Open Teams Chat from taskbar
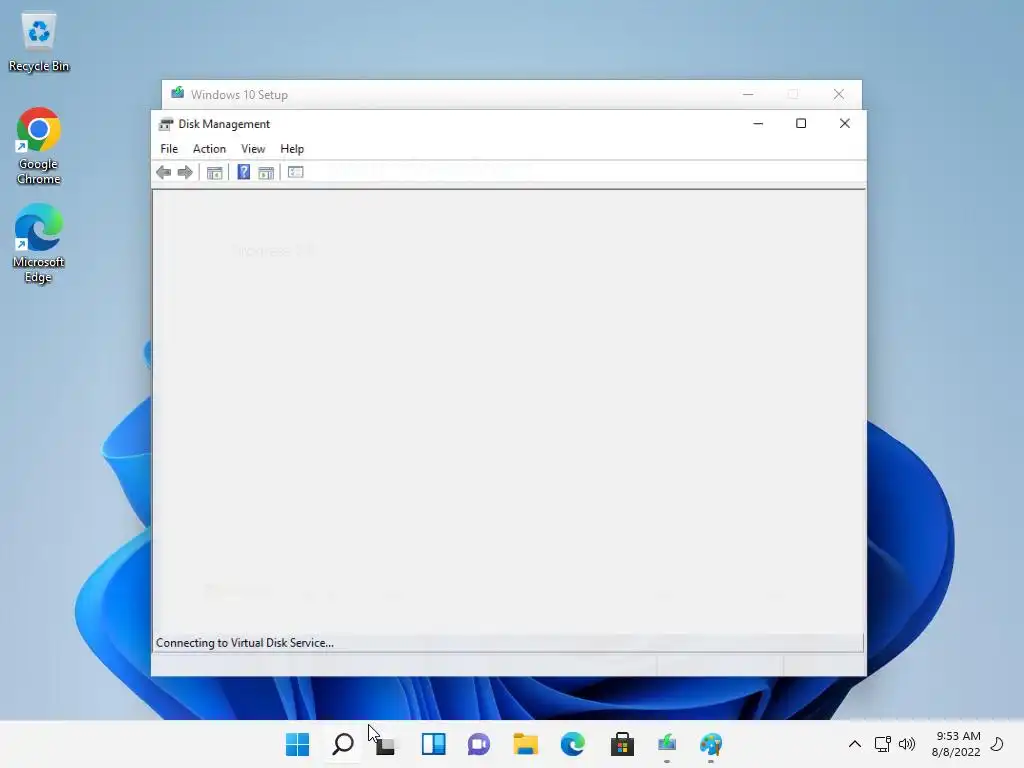Image resolution: width=1024 pixels, height=768 pixels. (x=479, y=744)
